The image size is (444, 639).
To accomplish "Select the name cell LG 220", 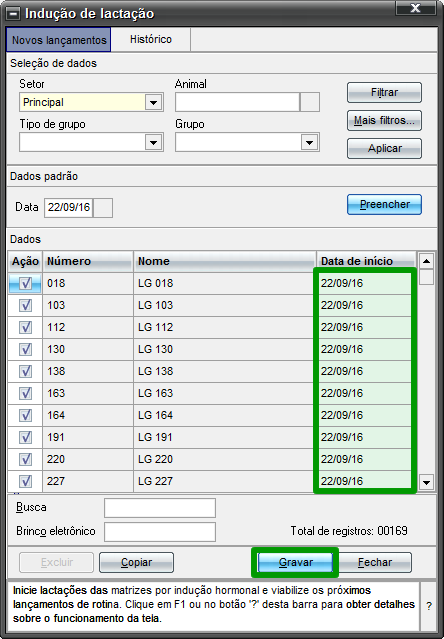I will 225,459.
